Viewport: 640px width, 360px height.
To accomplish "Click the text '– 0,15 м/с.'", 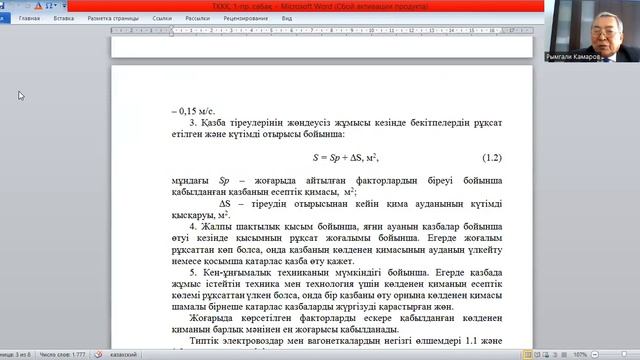I will tap(193, 111).
